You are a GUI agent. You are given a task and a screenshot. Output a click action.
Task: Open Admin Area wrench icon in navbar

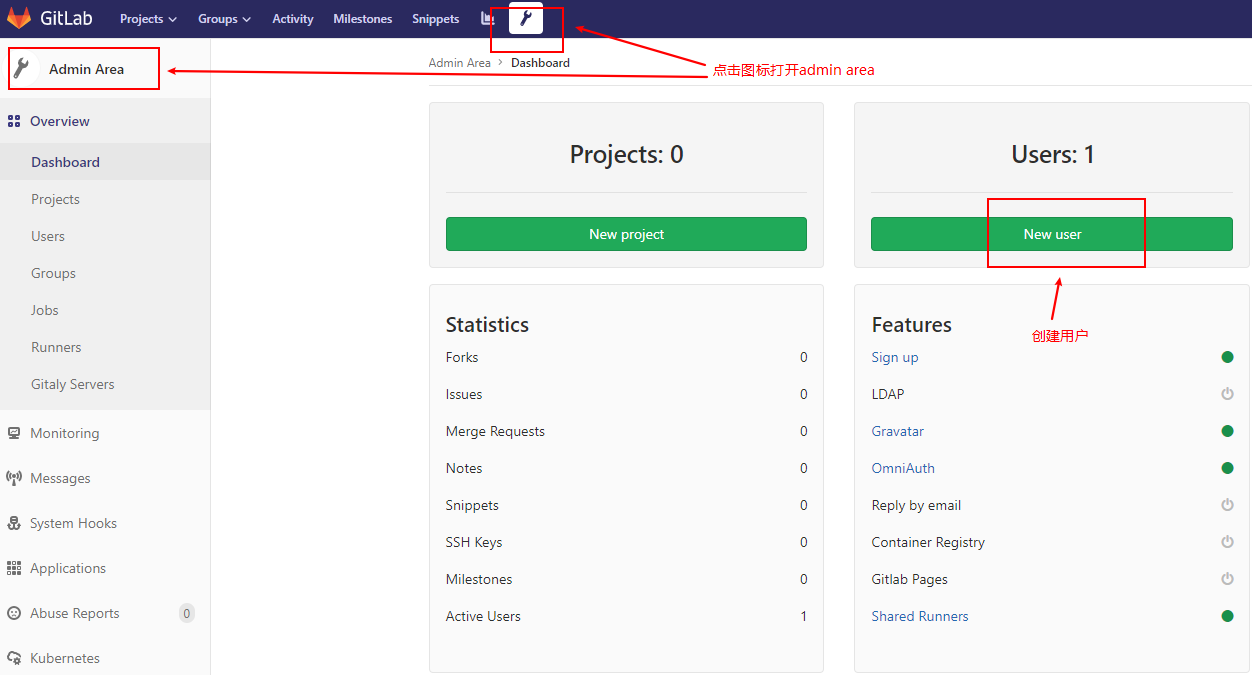point(526,18)
